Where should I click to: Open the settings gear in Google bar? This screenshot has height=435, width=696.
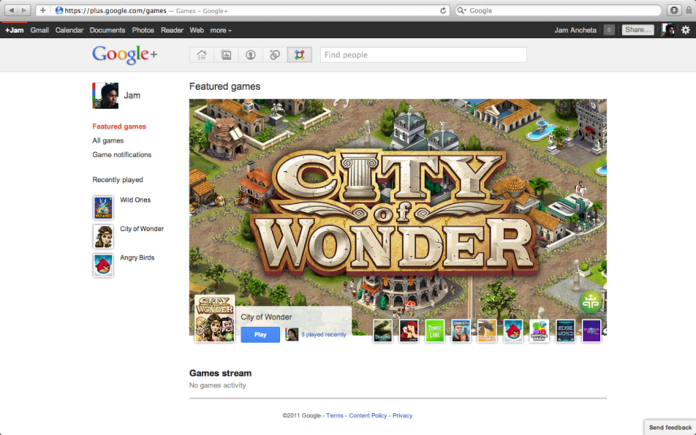(x=685, y=30)
